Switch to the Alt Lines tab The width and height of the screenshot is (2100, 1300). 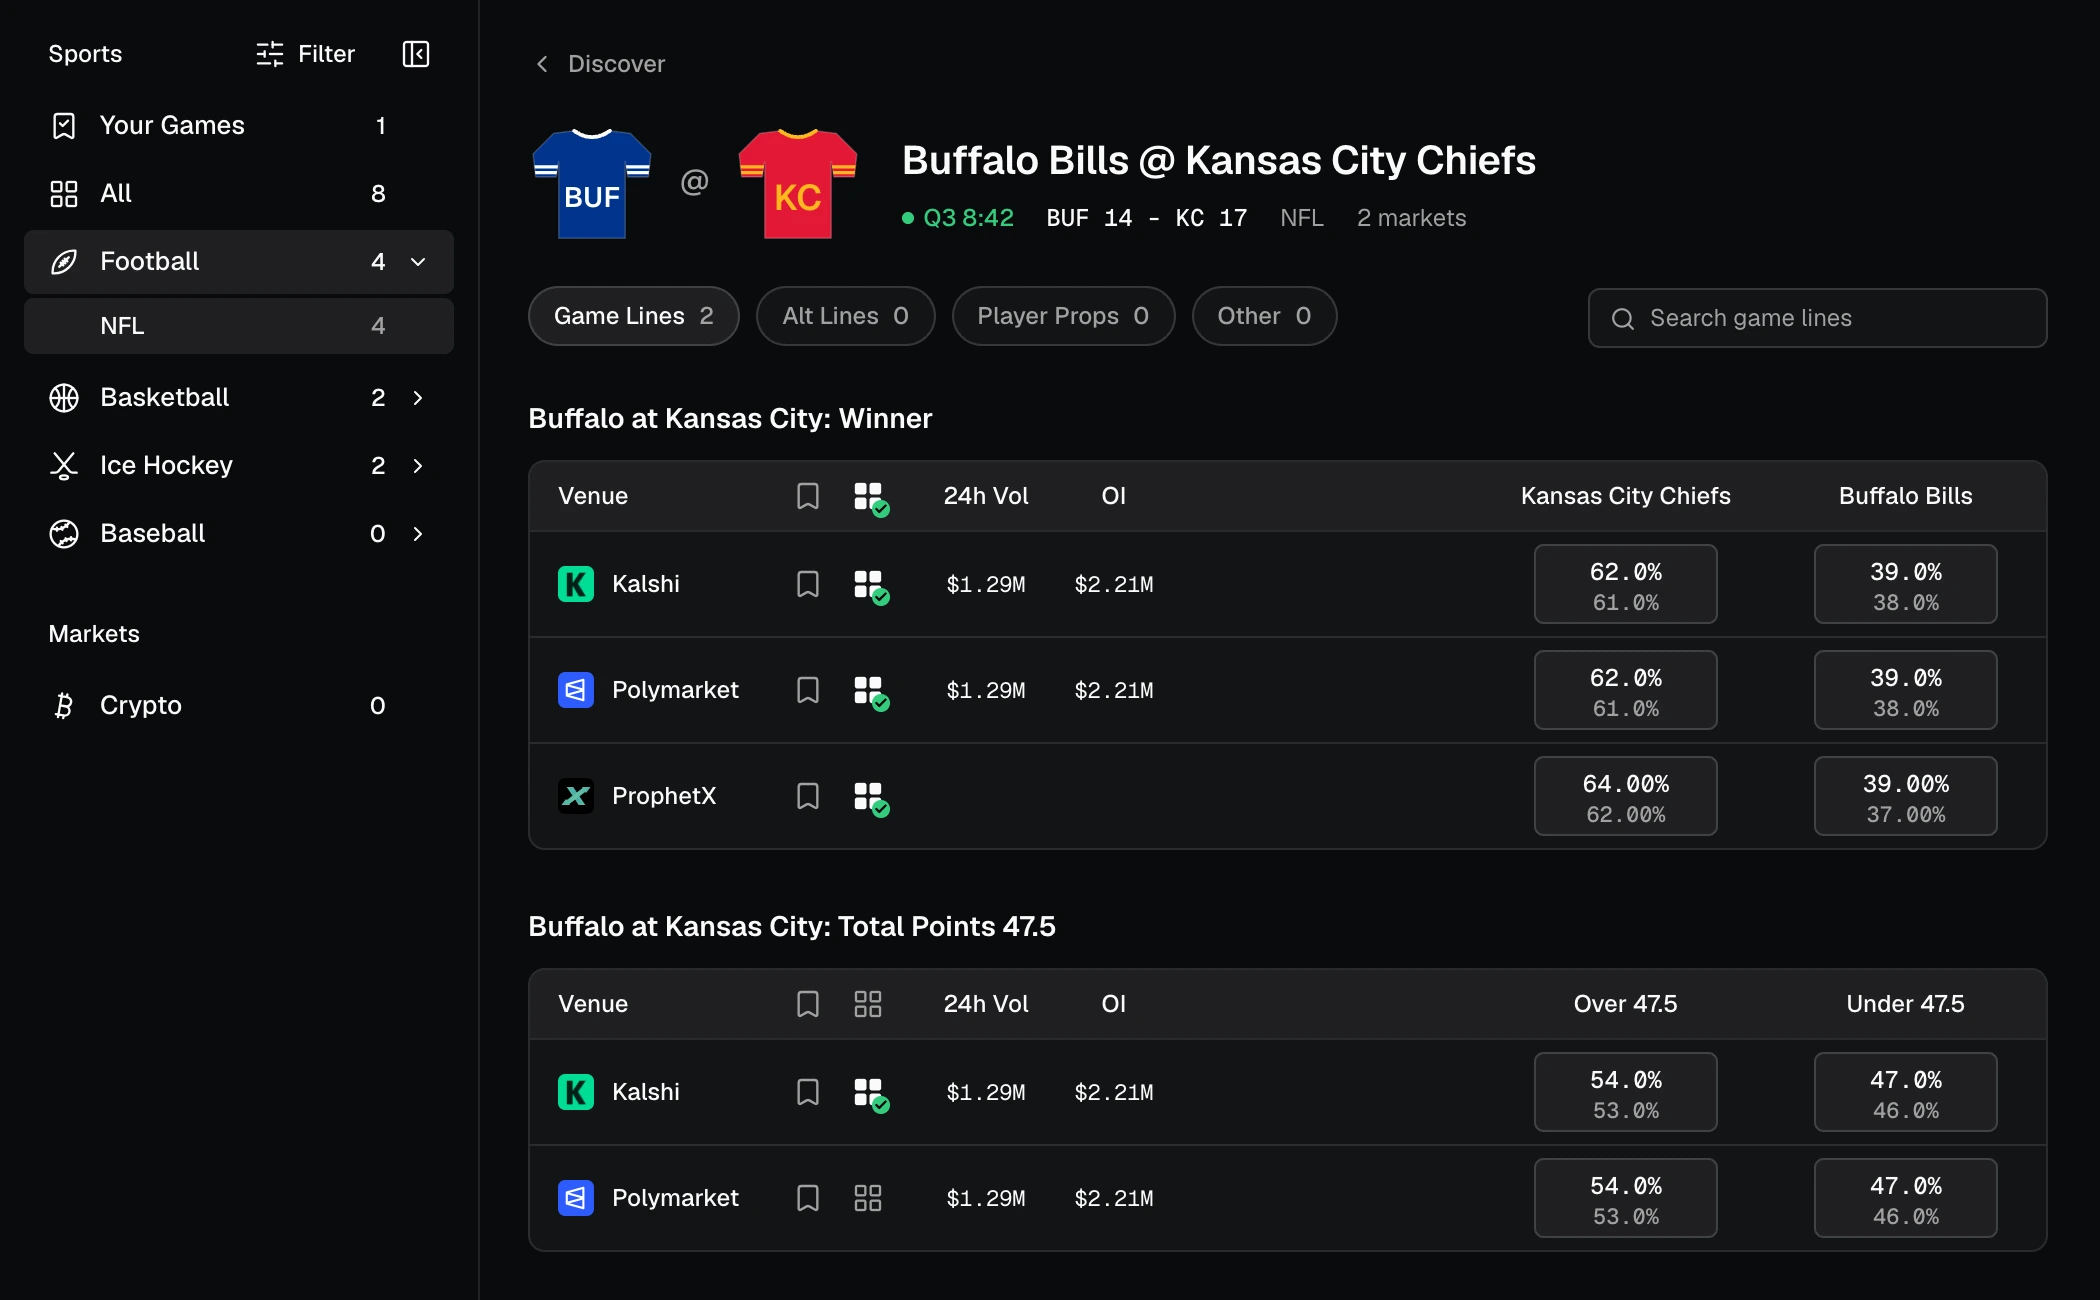[846, 316]
